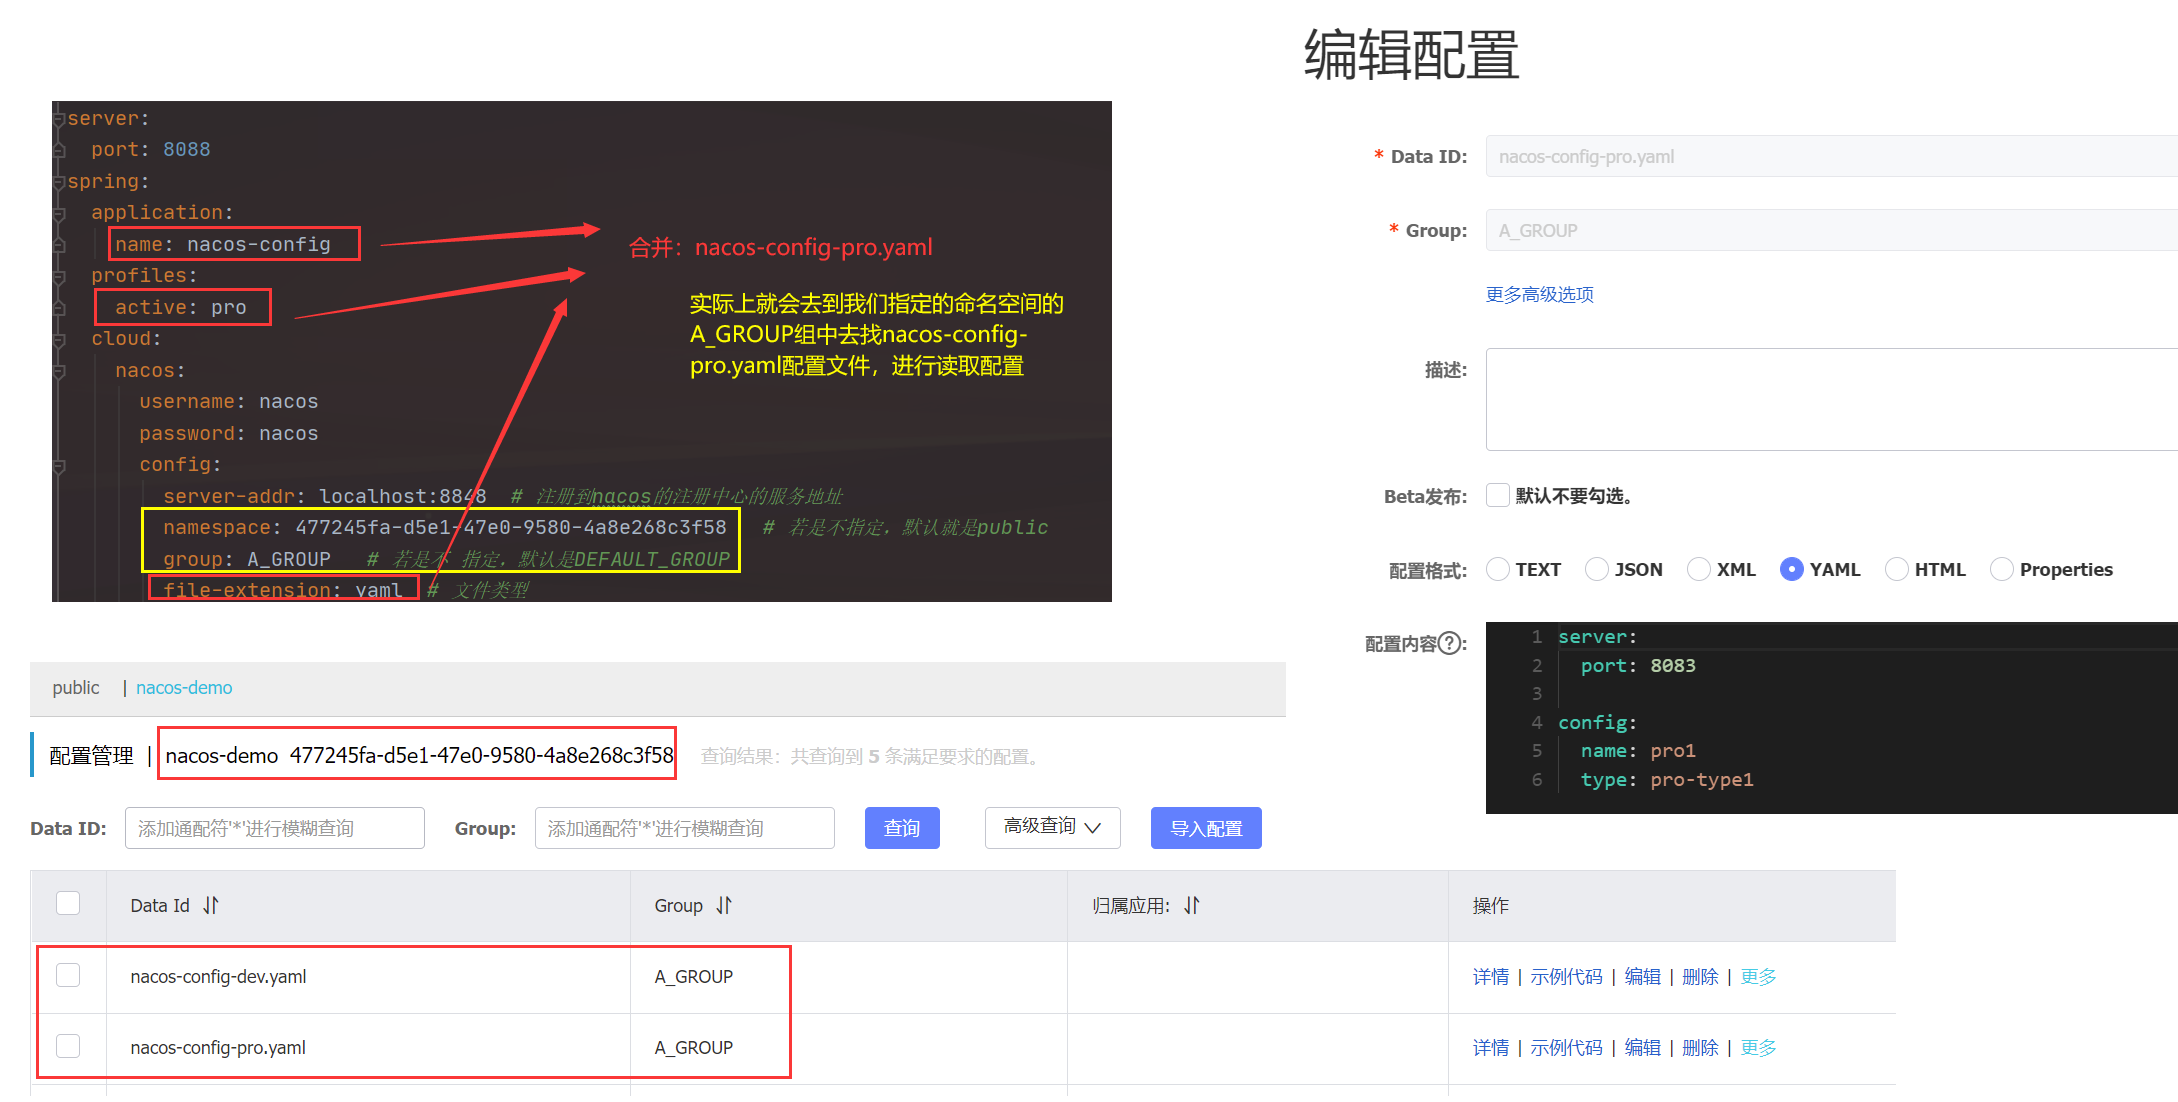
Task: Select Properties as config format
Action: pyautogui.click(x=2002, y=569)
